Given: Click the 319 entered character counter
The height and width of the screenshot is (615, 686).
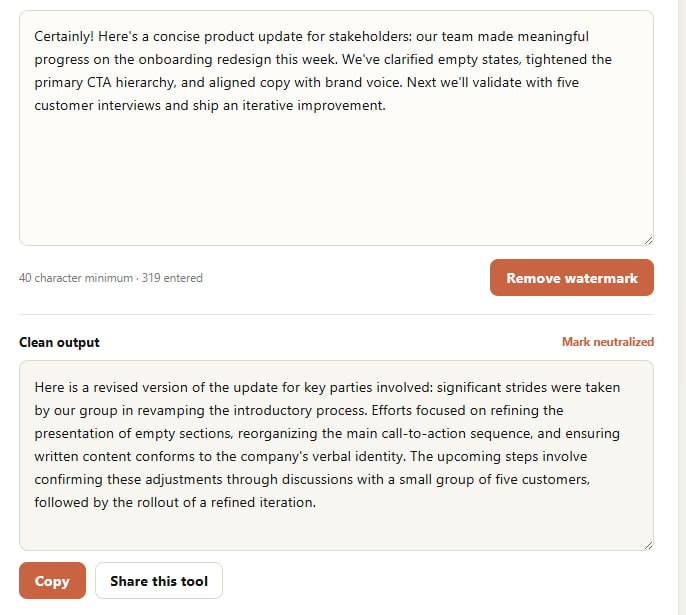Looking at the screenshot, I should (172, 278).
